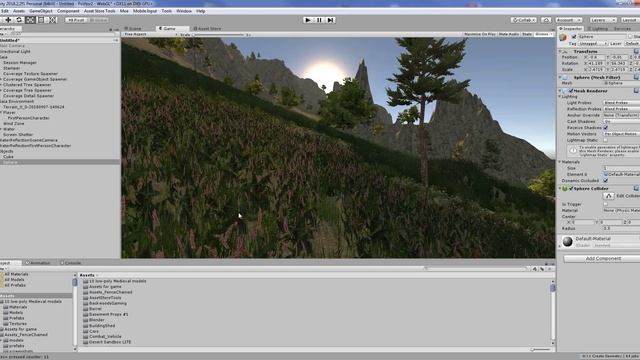The width and height of the screenshot is (640, 360).
Task: Disable the Mesh Renderer checkbox
Action: pyautogui.click(x=571, y=91)
